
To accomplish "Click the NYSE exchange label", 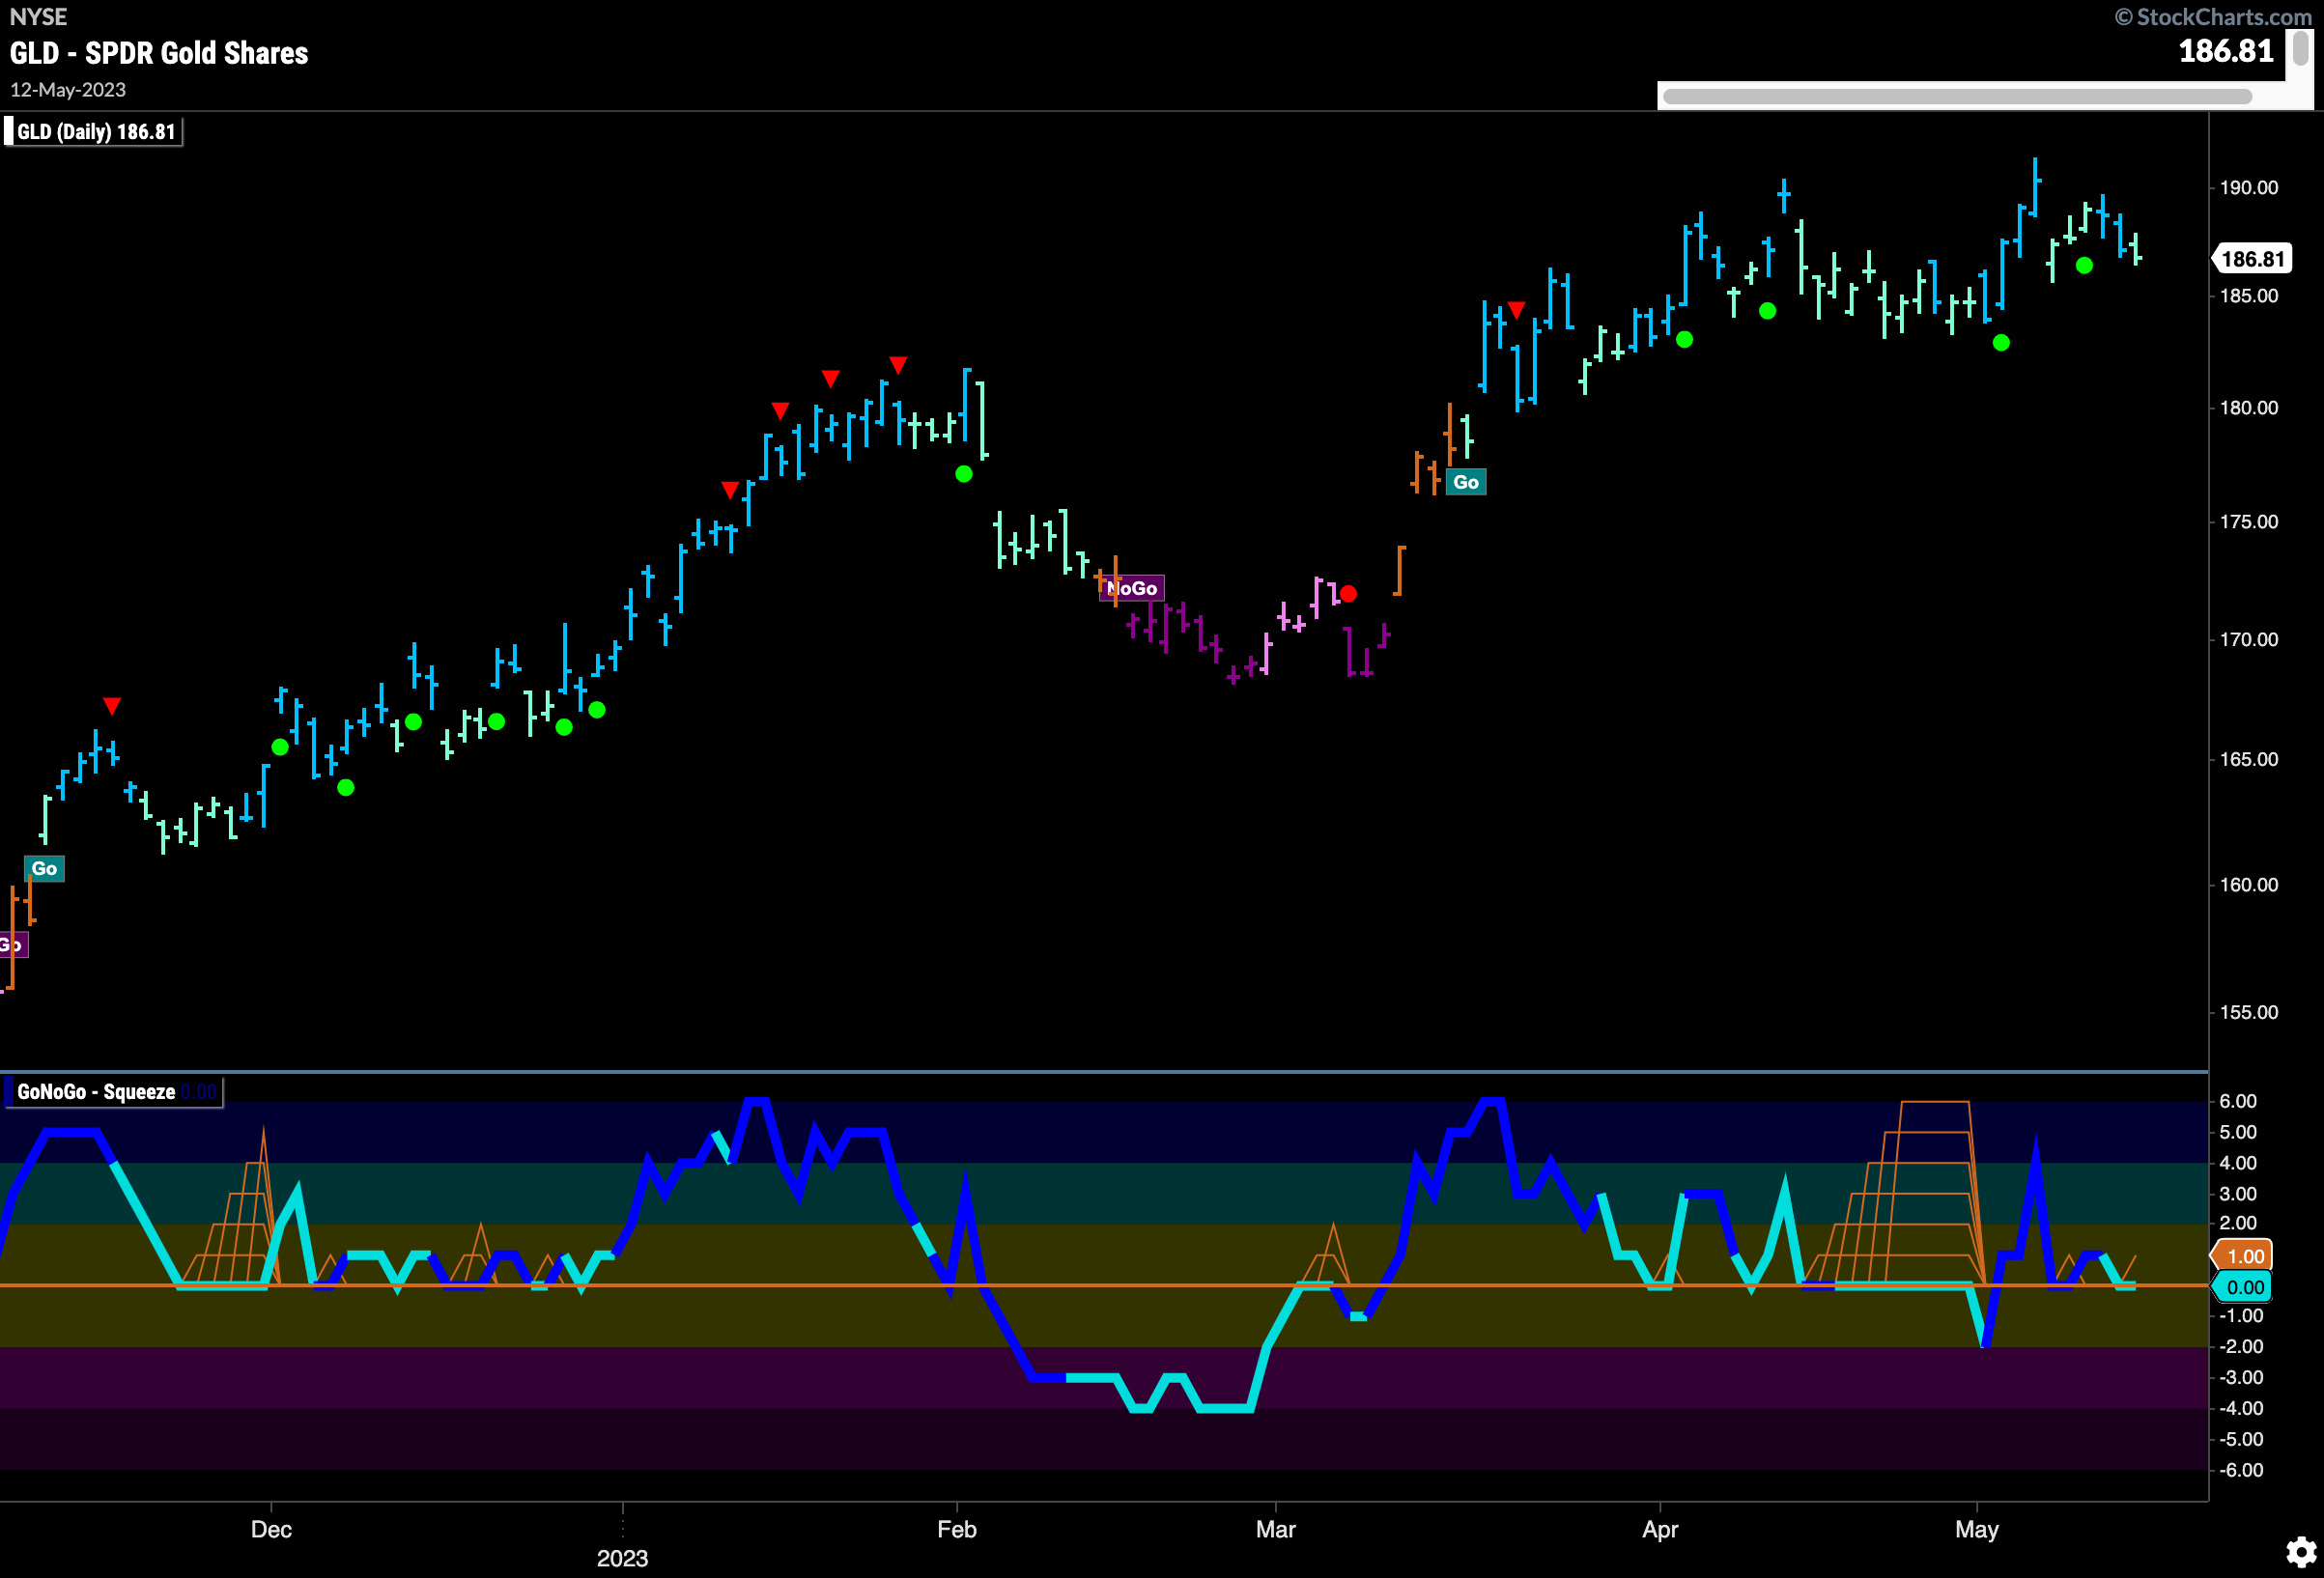I will [x=38, y=16].
